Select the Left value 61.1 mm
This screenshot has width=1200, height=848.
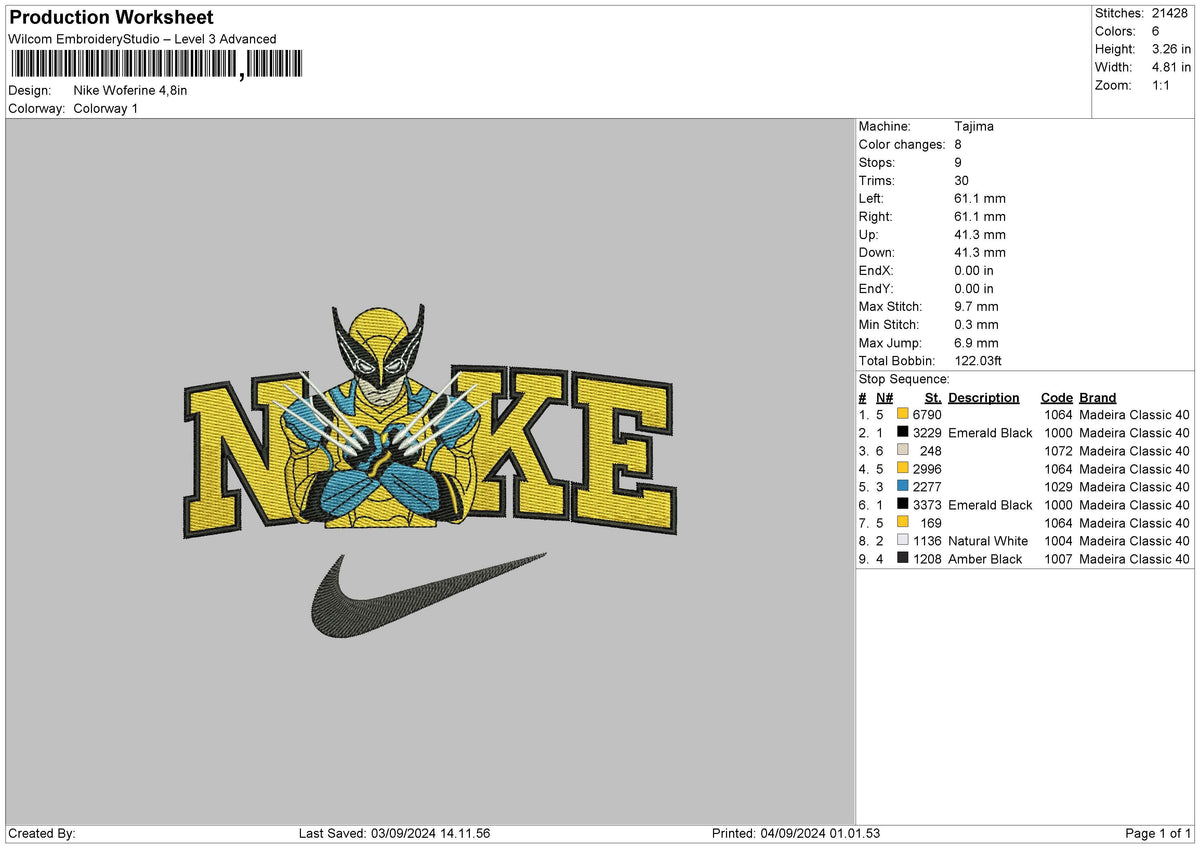click(980, 198)
